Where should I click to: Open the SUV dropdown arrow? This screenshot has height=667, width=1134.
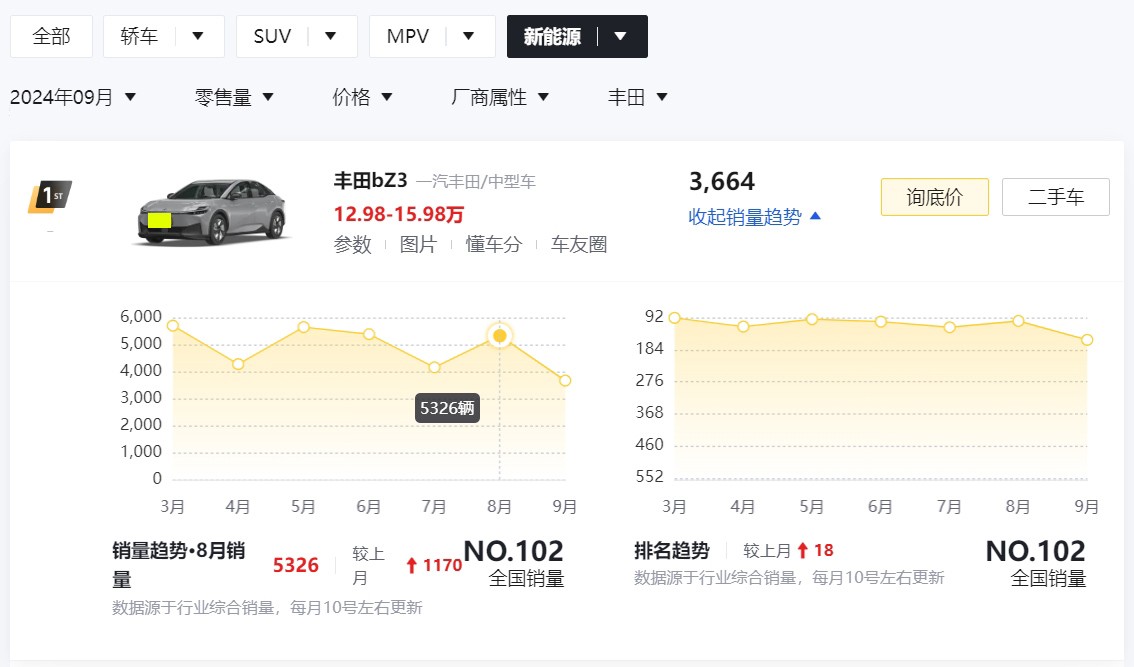331,36
